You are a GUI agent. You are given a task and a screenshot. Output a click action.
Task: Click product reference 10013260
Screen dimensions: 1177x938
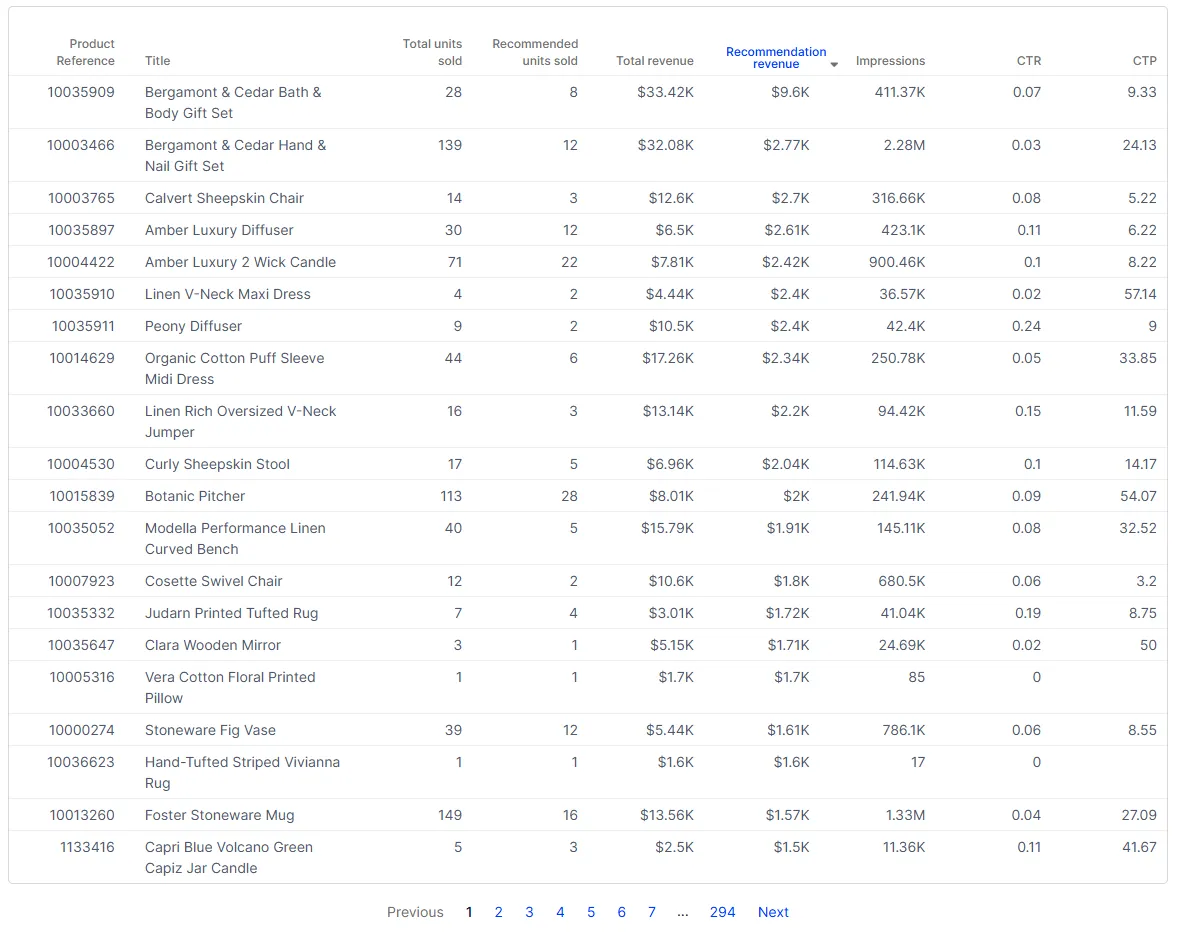pos(82,815)
